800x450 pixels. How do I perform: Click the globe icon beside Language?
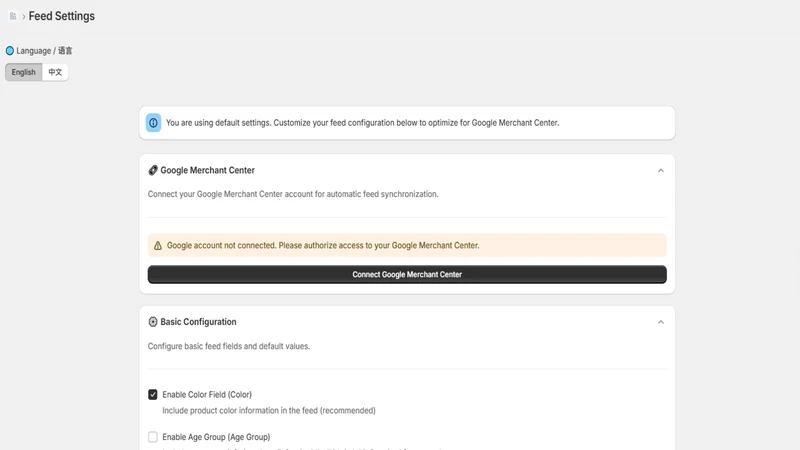[10, 51]
